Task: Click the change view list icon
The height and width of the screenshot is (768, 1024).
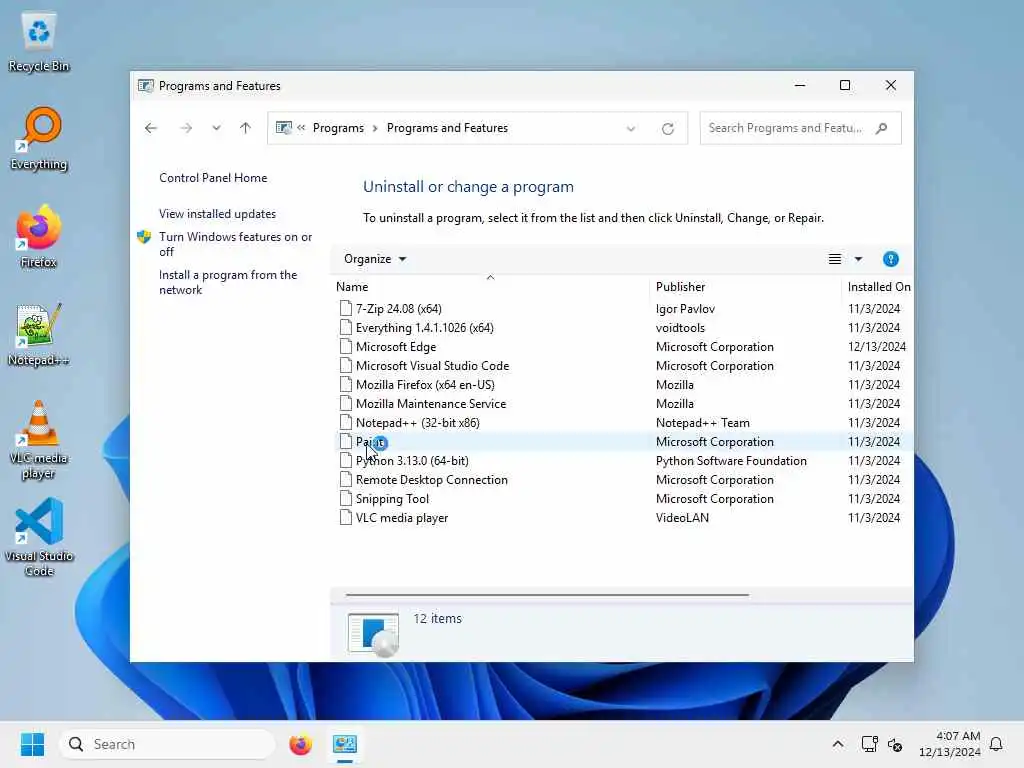Action: coord(835,259)
